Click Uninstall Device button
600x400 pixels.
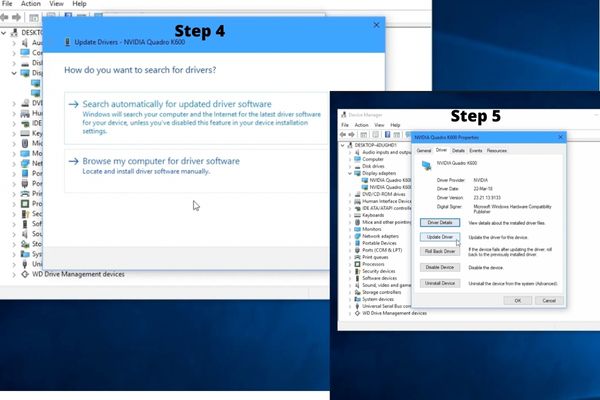click(x=440, y=283)
